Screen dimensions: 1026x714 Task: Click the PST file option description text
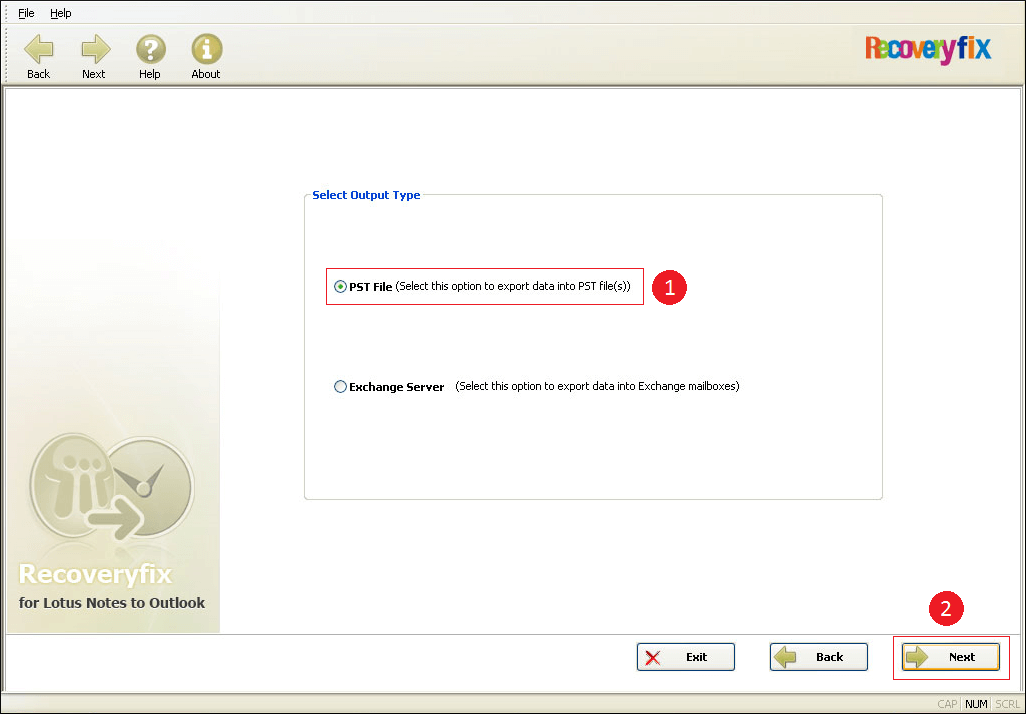513,287
